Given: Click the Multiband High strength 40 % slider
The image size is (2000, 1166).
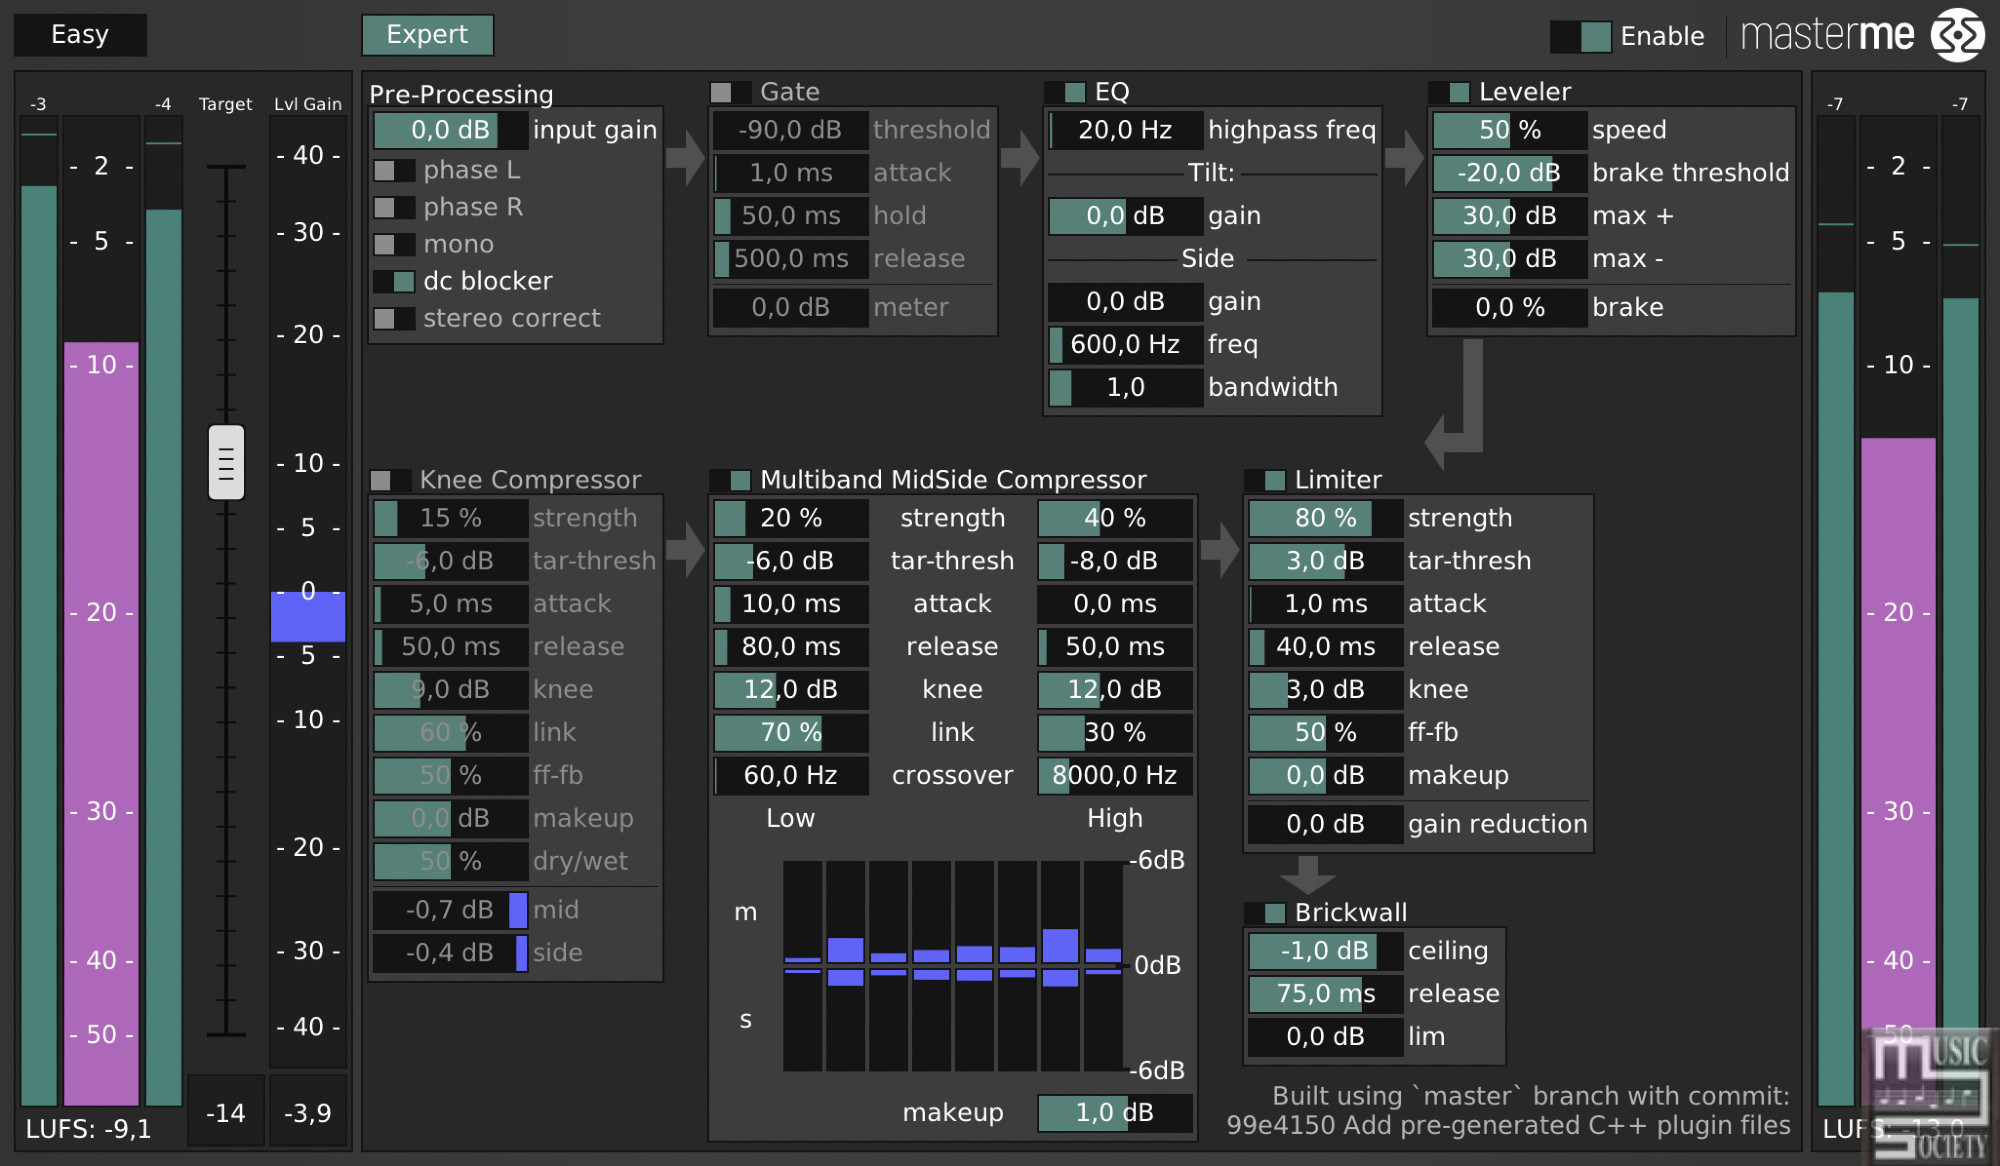Looking at the screenshot, I should point(1115,518).
